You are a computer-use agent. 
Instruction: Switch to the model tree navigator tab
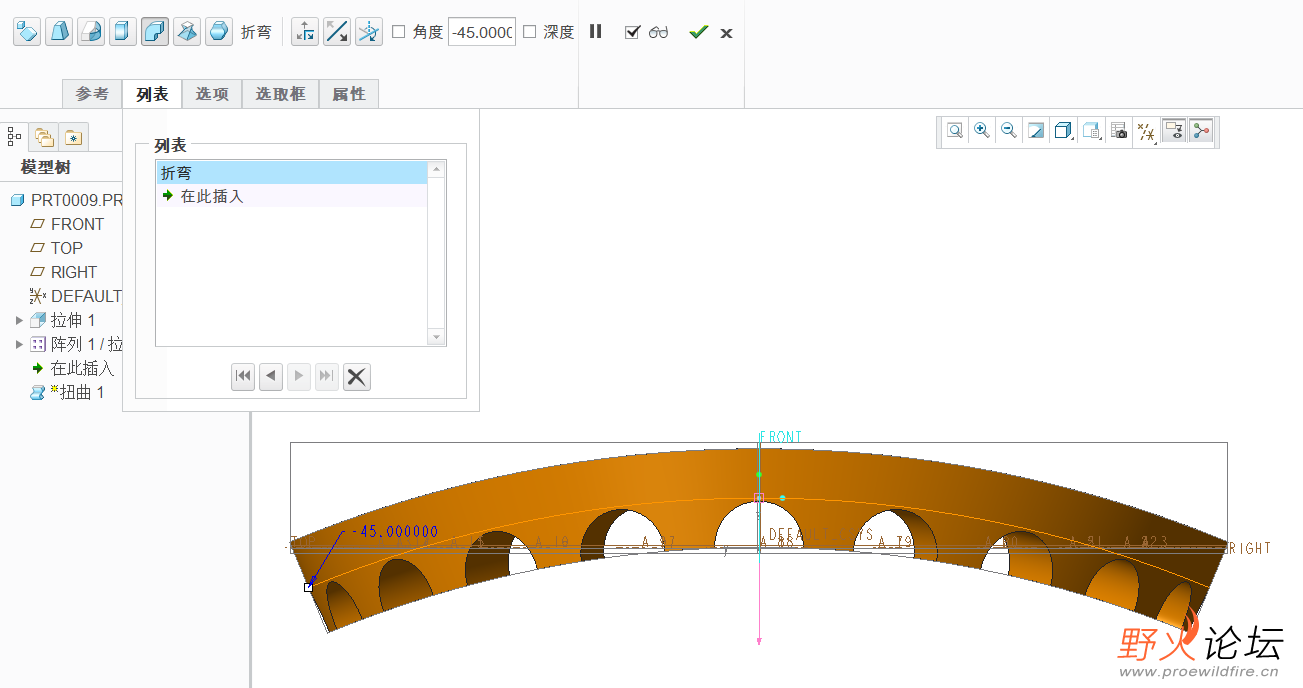click(x=15, y=137)
